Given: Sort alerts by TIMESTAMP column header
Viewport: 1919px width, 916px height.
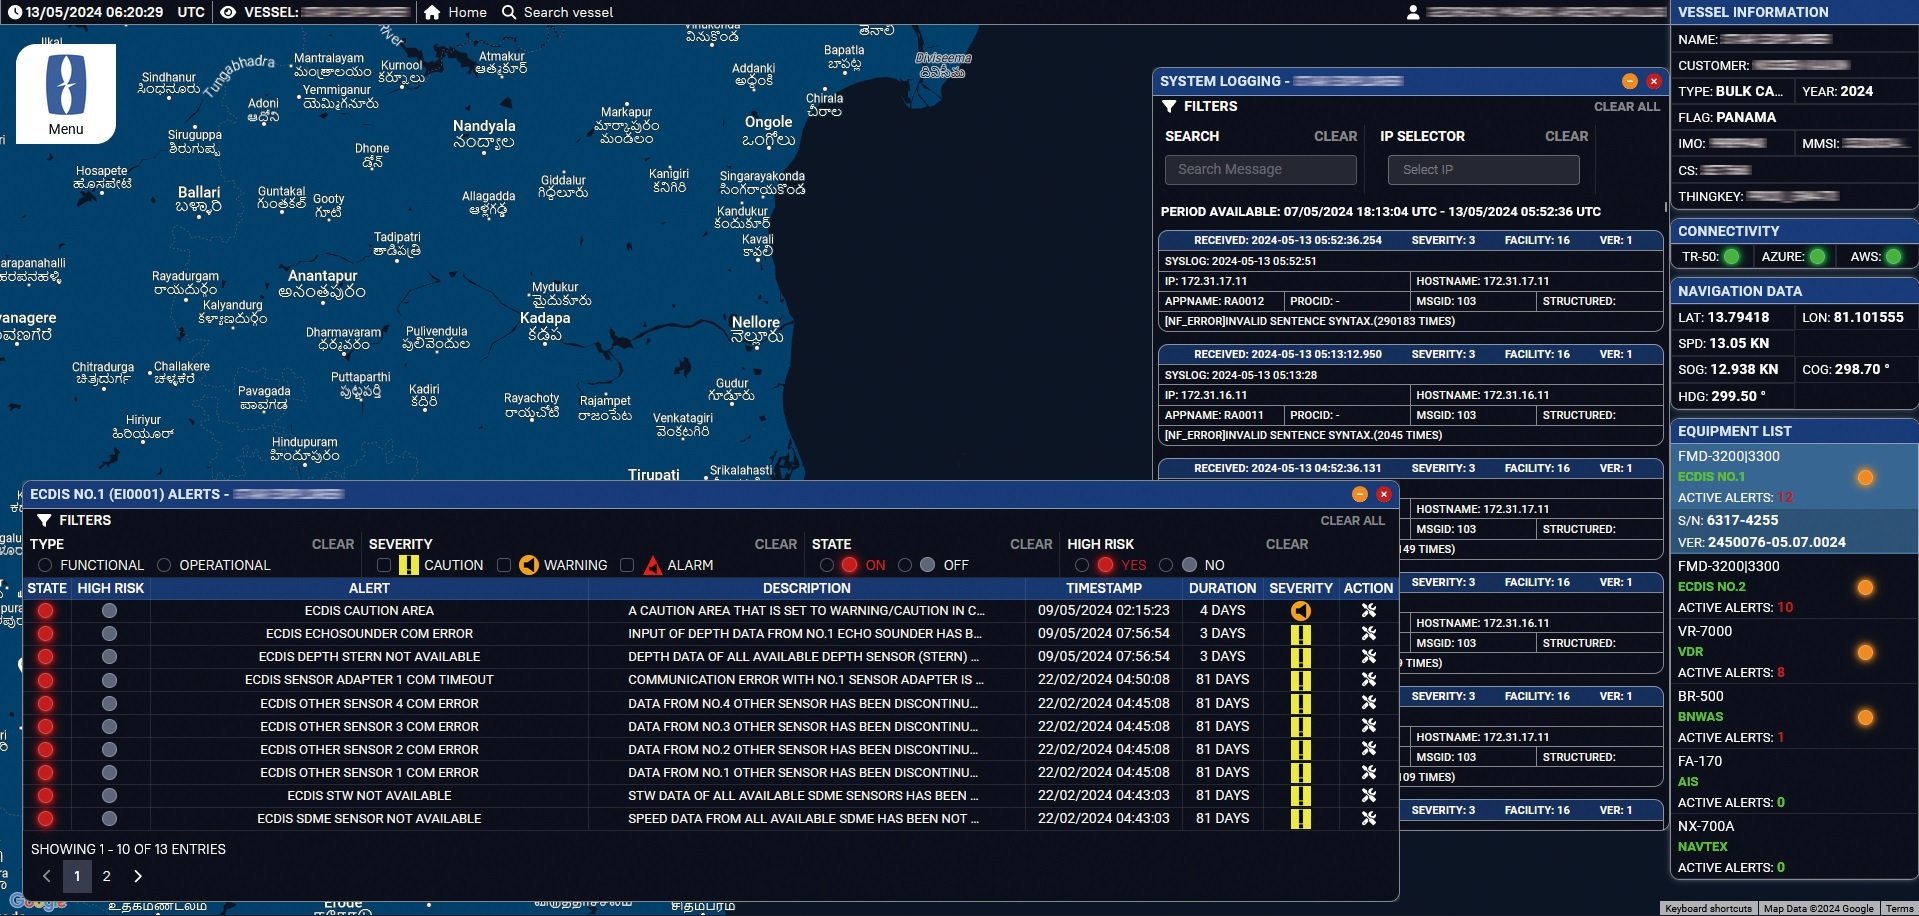Looking at the screenshot, I should pos(1104,588).
